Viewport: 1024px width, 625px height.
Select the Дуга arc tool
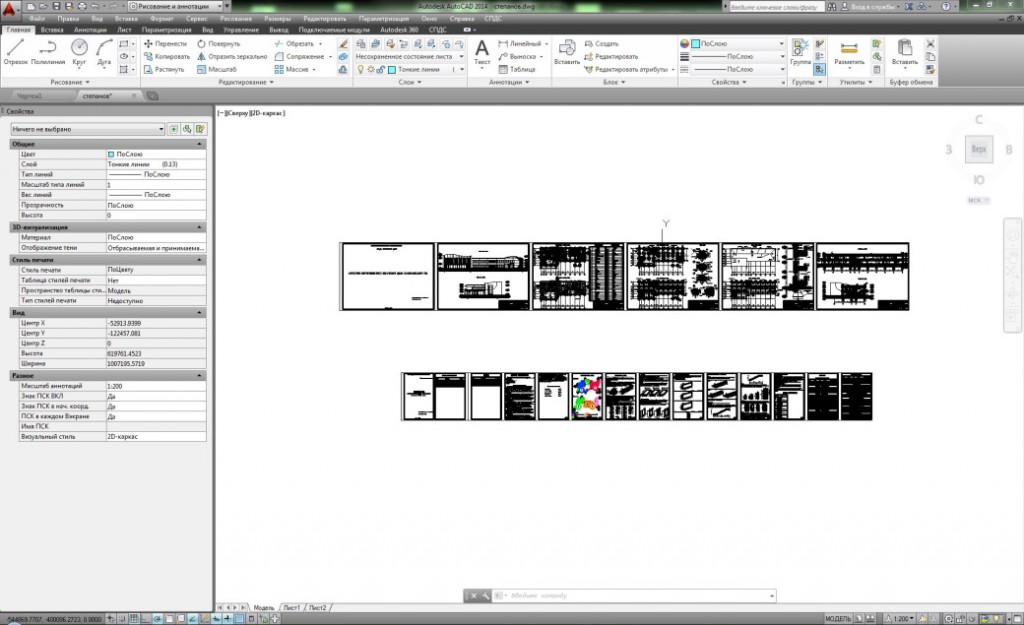coord(104,52)
